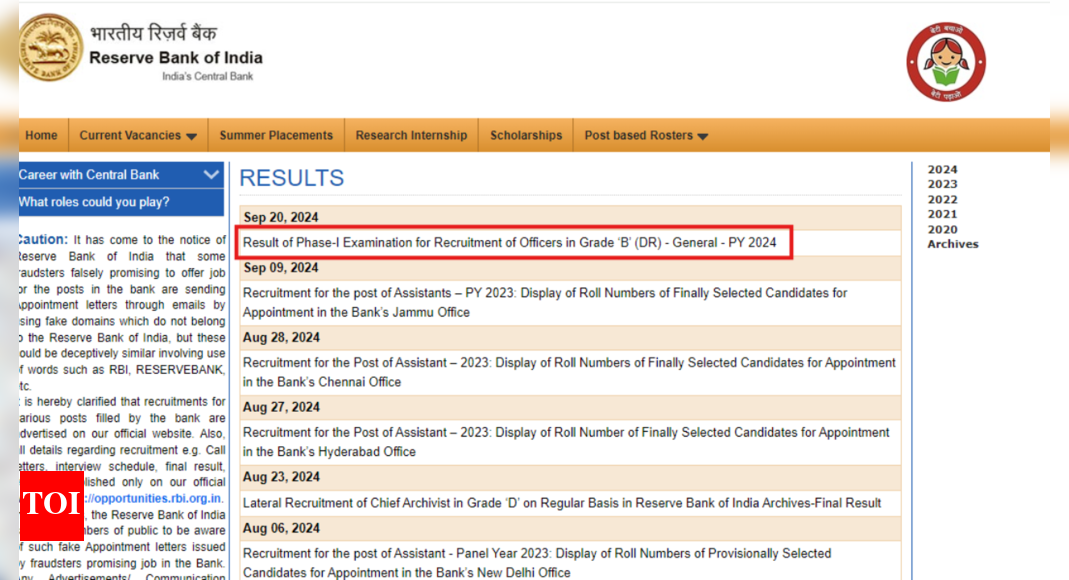Screen dimensions: 1069x580
Task: Go to the Research Internship page
Action: tap(411, 135)
